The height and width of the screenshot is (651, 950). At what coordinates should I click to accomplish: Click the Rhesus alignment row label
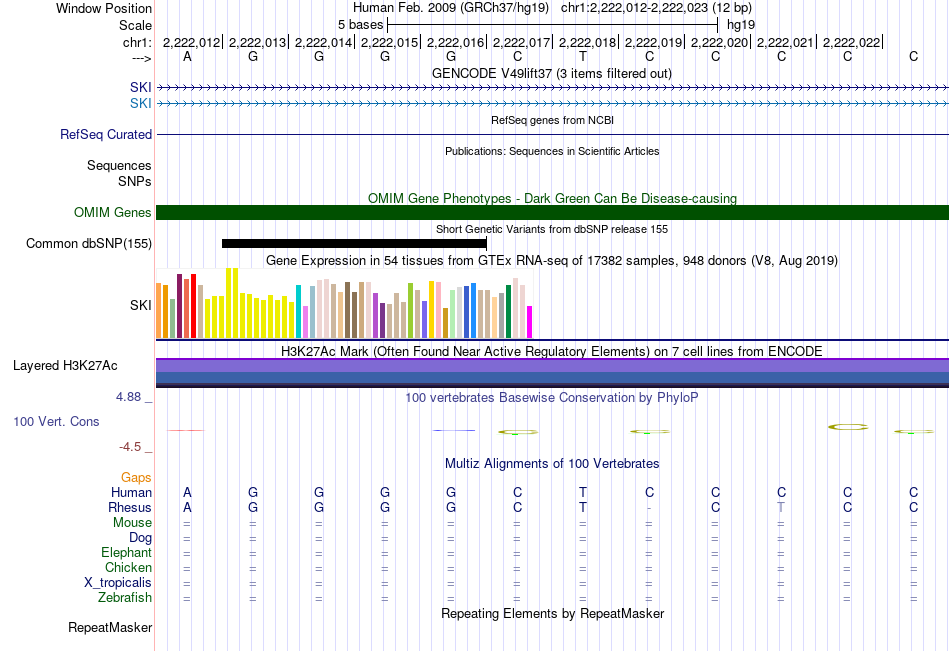click(x=130, y=507)
